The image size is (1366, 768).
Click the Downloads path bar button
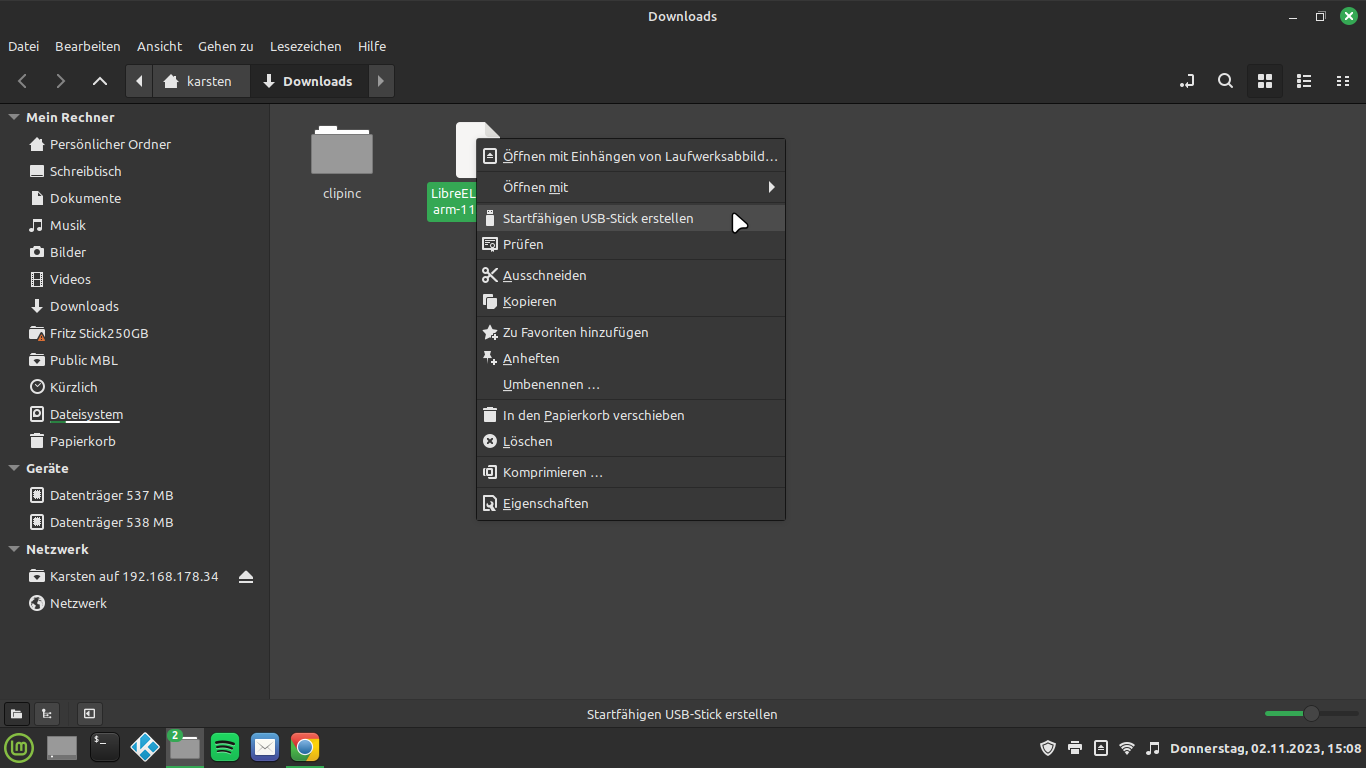point(308,81)
